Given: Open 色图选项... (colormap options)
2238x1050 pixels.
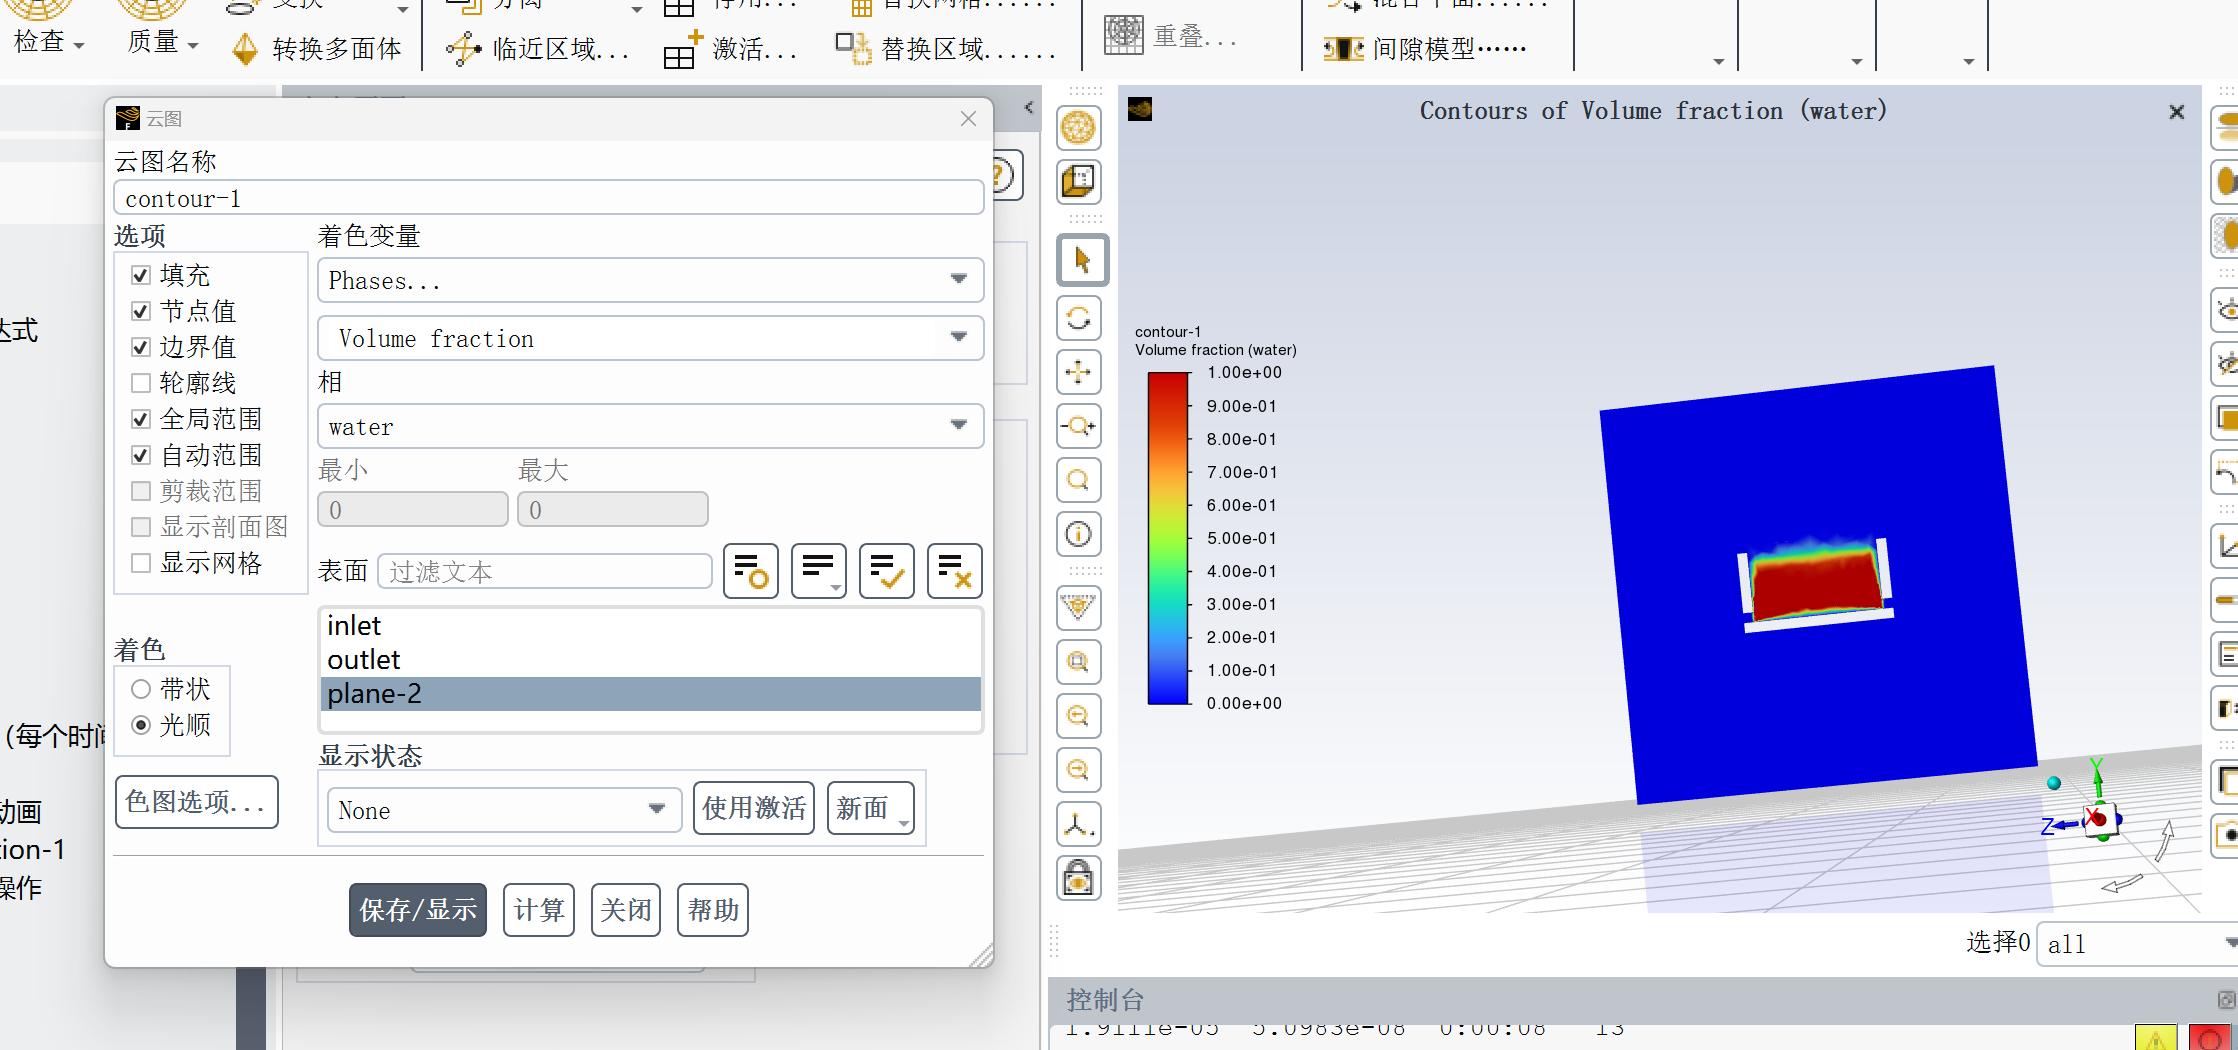Looking at the screenshot, I should tap(197, 802).
